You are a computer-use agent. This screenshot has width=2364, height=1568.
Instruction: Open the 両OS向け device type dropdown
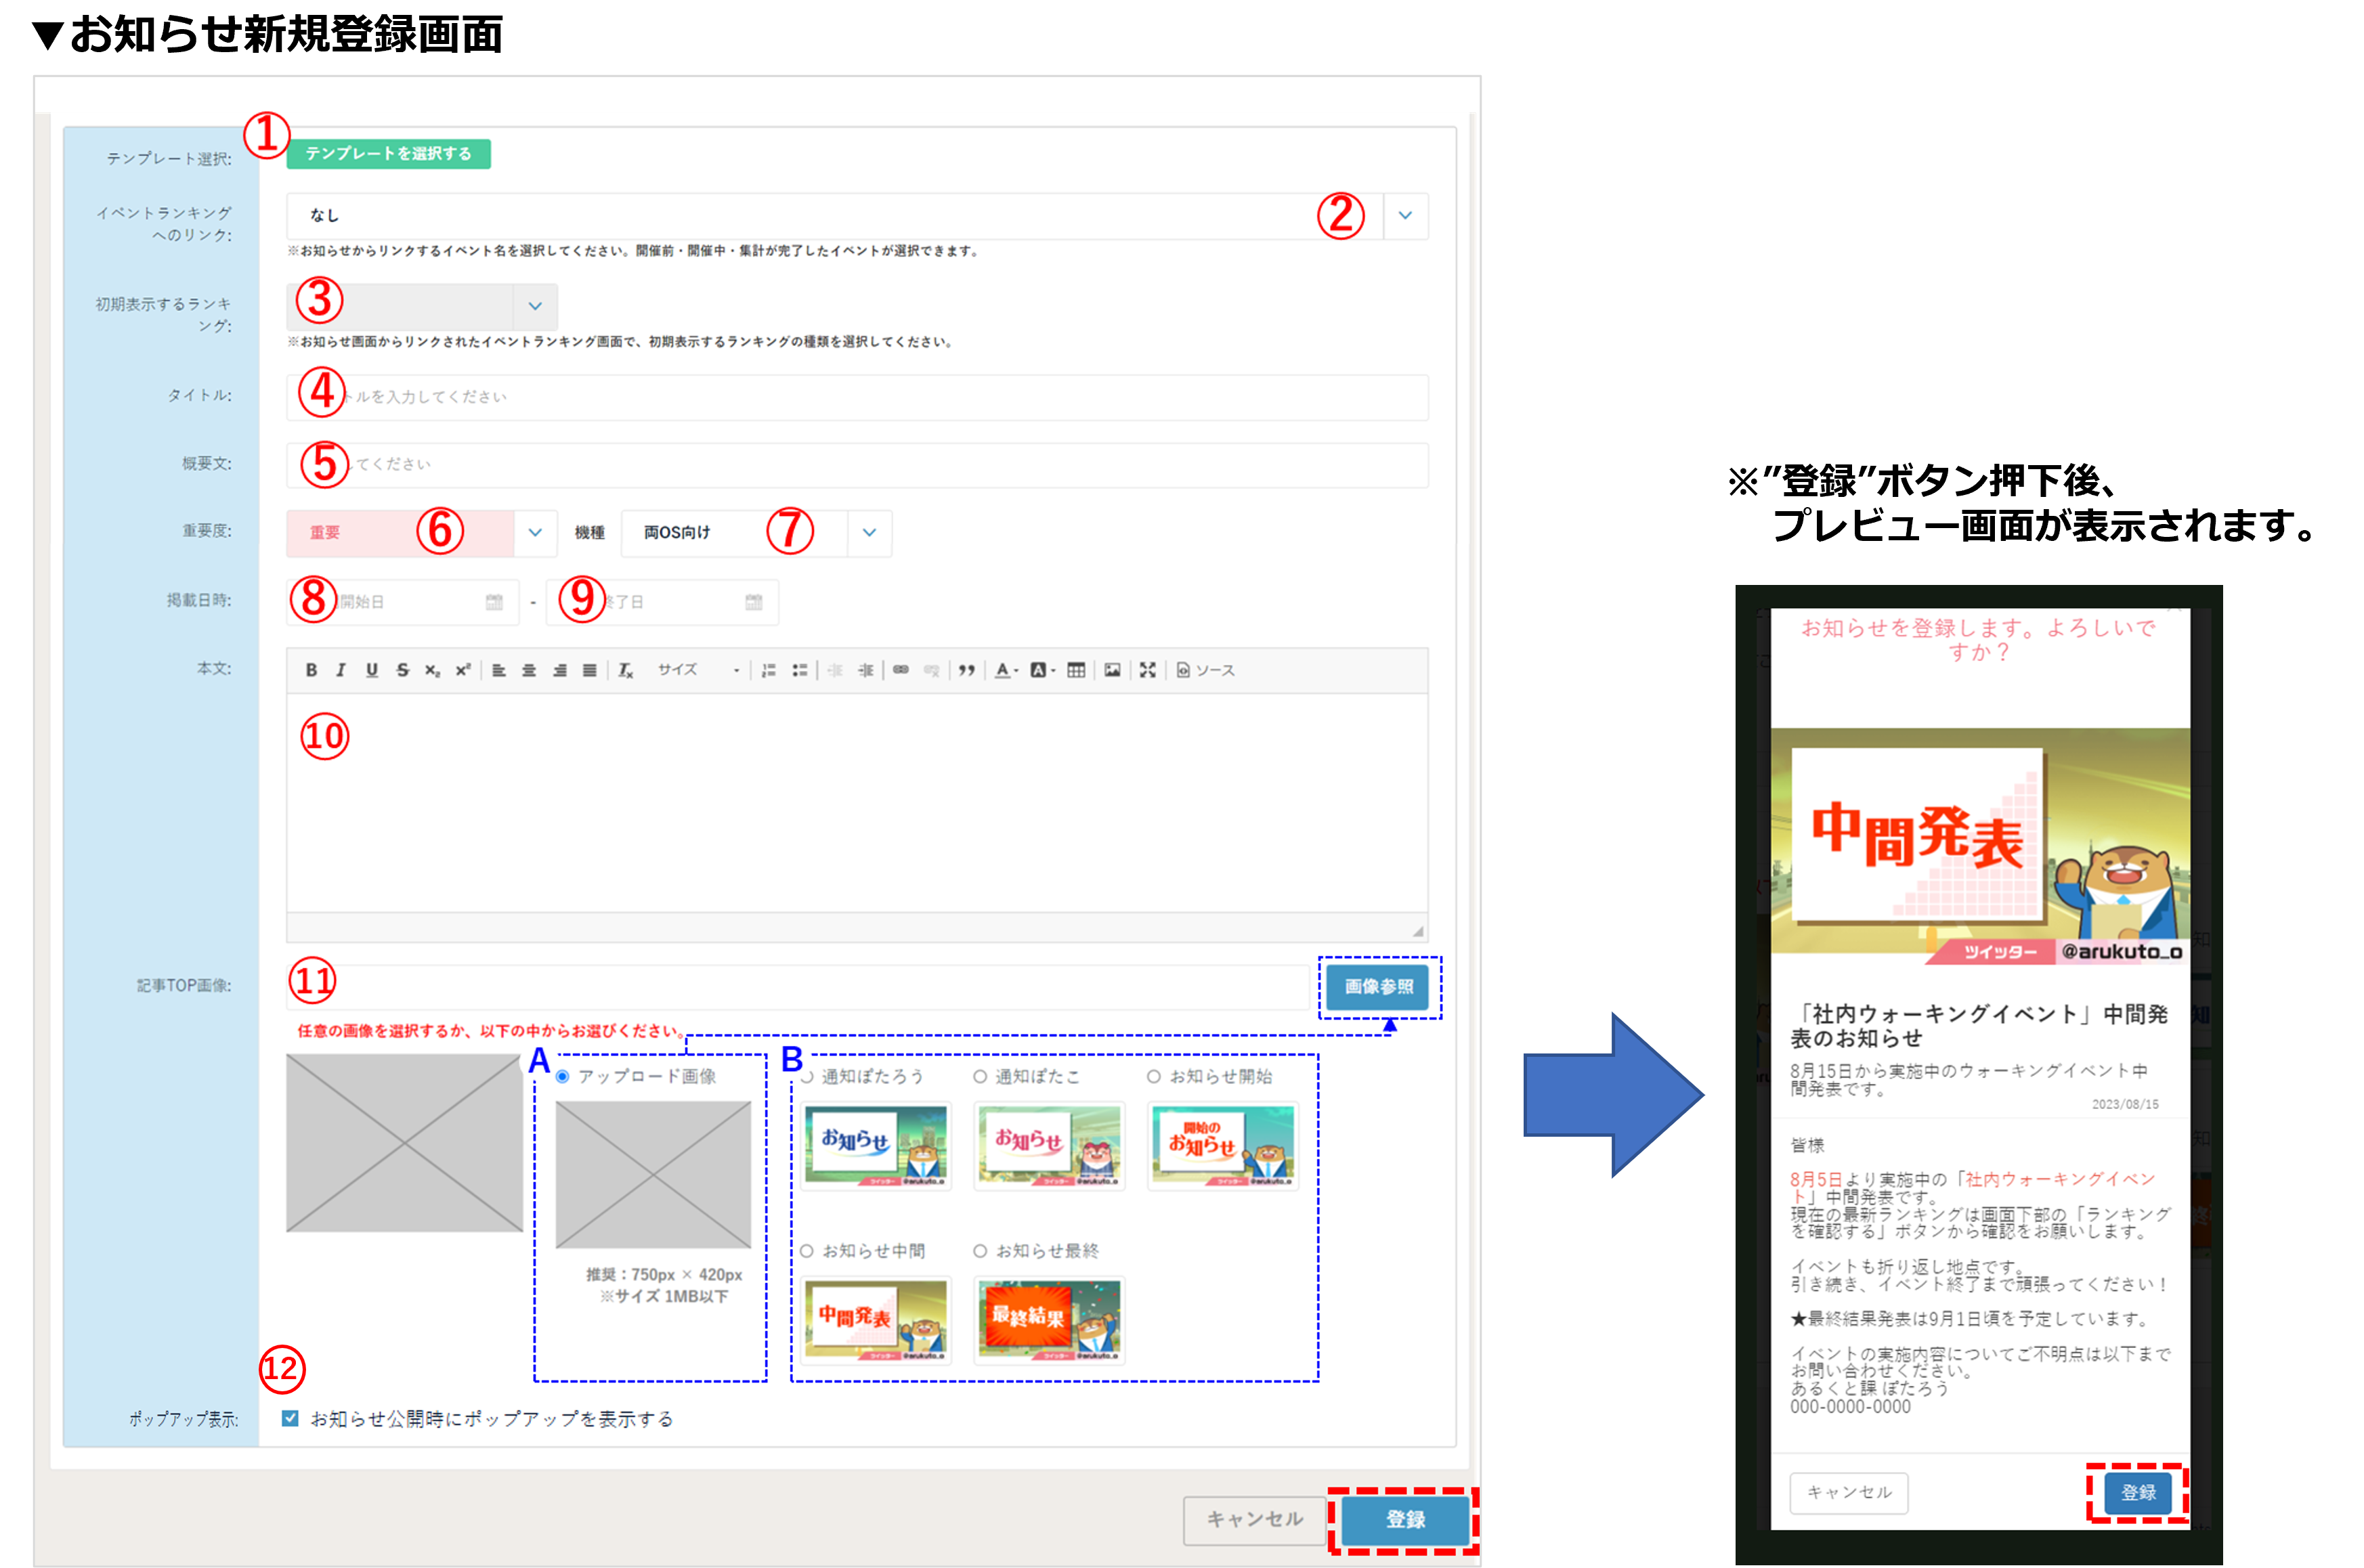[869, 533]
